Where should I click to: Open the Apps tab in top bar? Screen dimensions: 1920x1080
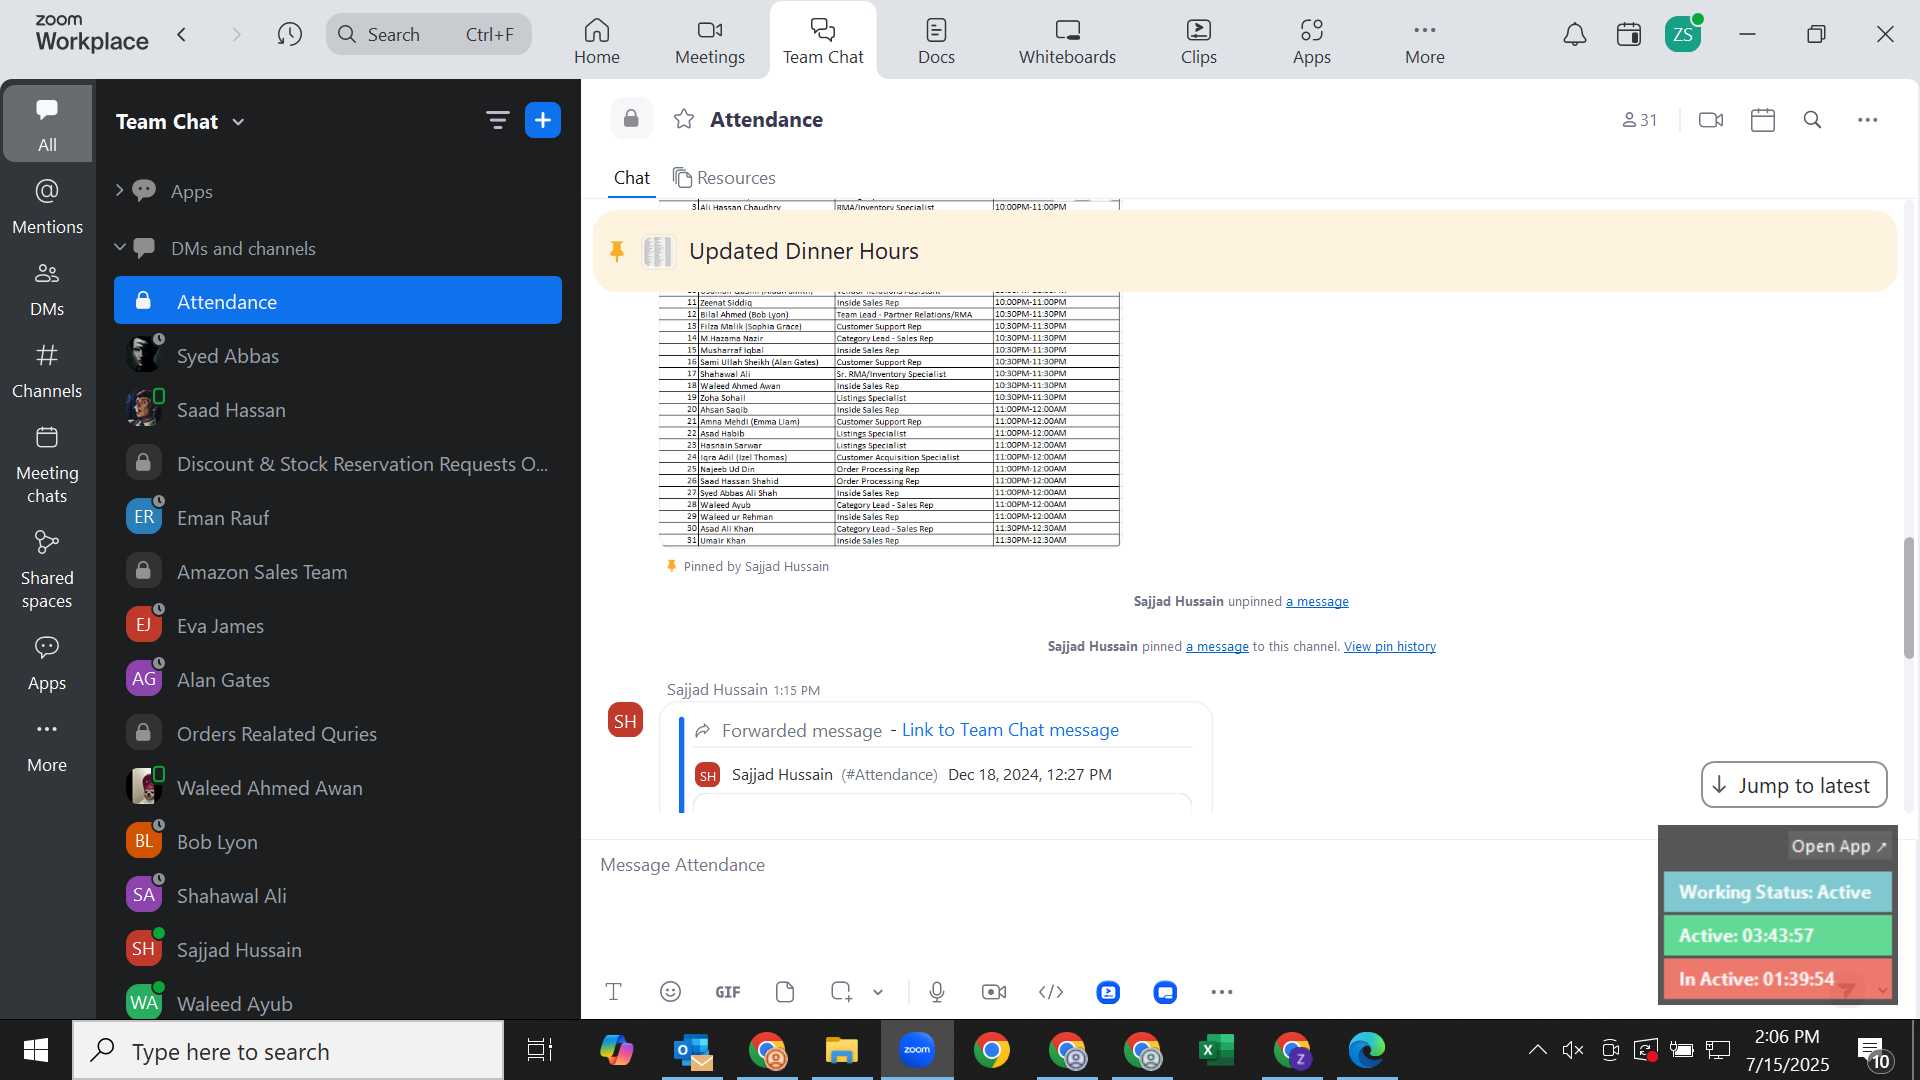(x=1311, y=41)
